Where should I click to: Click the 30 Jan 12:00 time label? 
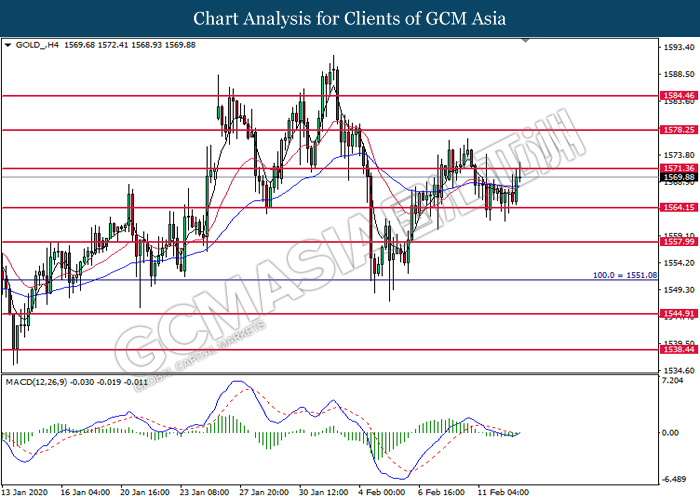(324, 492)
